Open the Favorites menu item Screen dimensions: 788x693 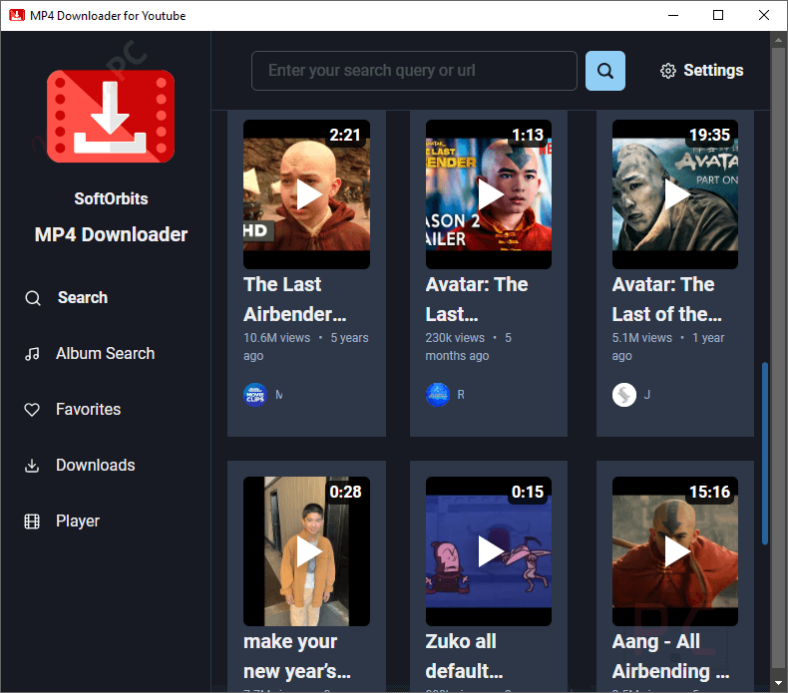88,410
